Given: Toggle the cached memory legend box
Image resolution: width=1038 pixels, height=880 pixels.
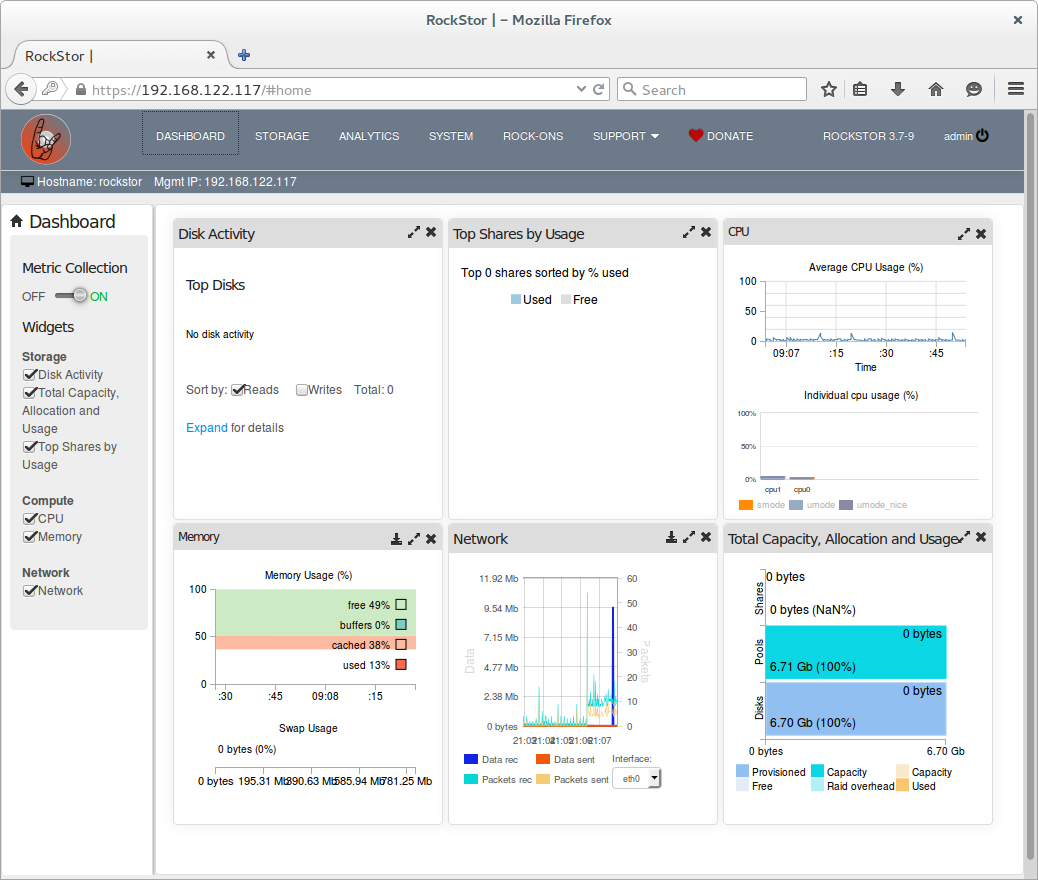Looking at the screenshot, I should (401, 644).
